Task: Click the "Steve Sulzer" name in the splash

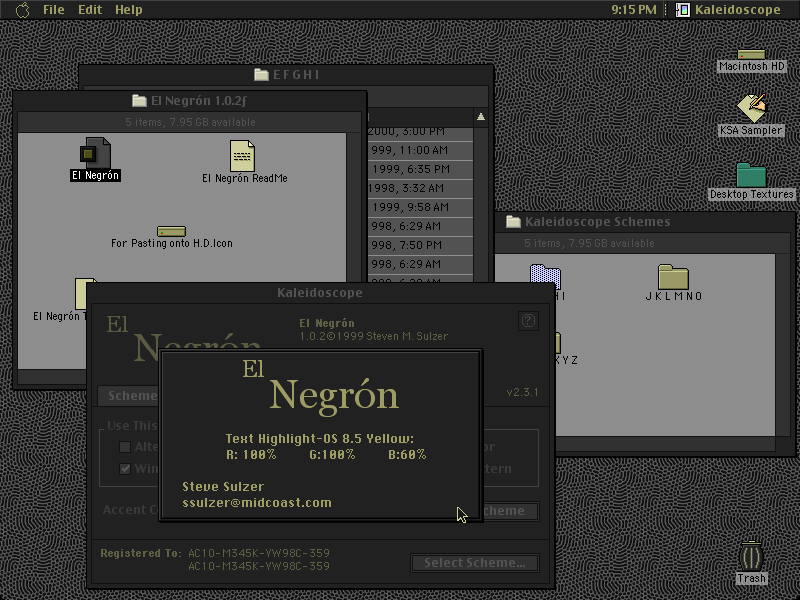Action: tap(223, 486)
